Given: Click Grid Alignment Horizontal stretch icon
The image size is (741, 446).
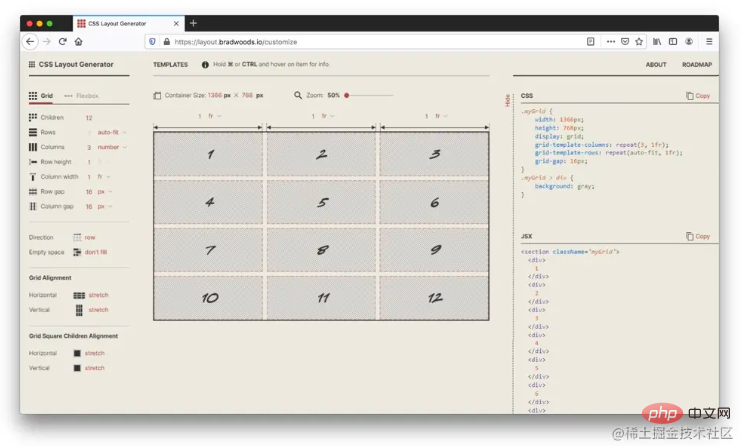Looking at the screenshot, I should (79, 295).
